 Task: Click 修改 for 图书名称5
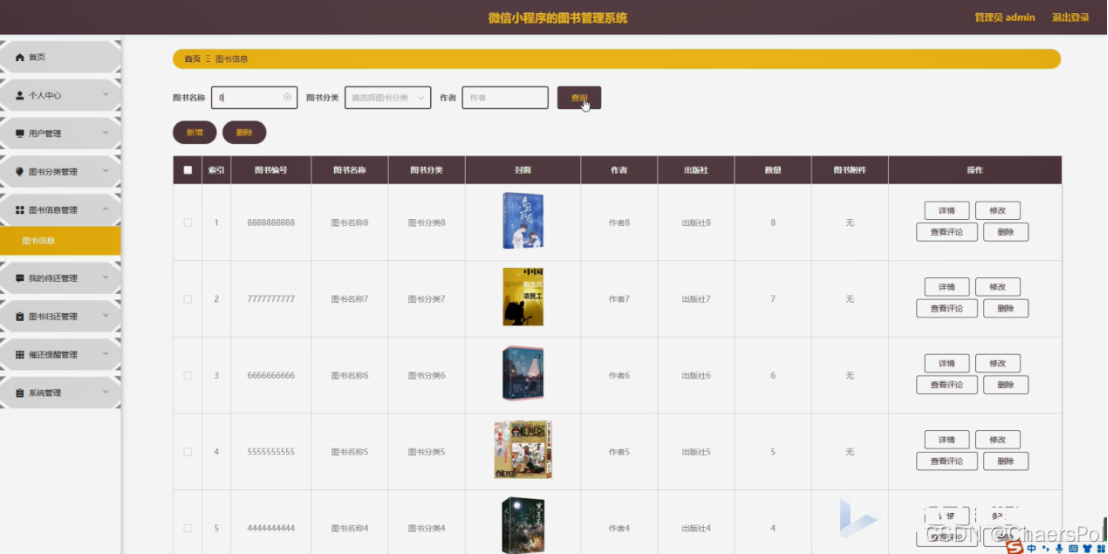[998, 440]
